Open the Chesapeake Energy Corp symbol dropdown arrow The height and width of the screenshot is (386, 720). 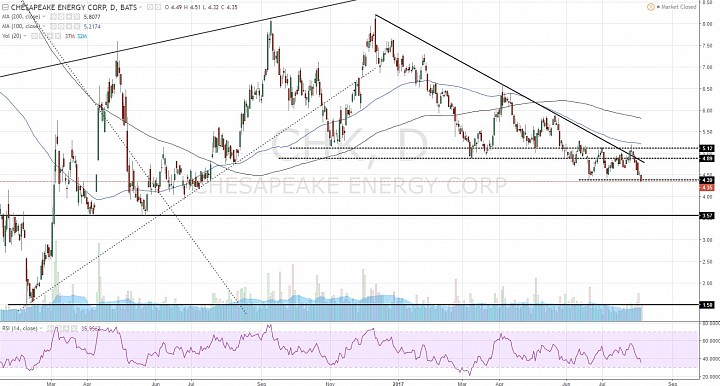pyautogui.click(x=140, y=7)
